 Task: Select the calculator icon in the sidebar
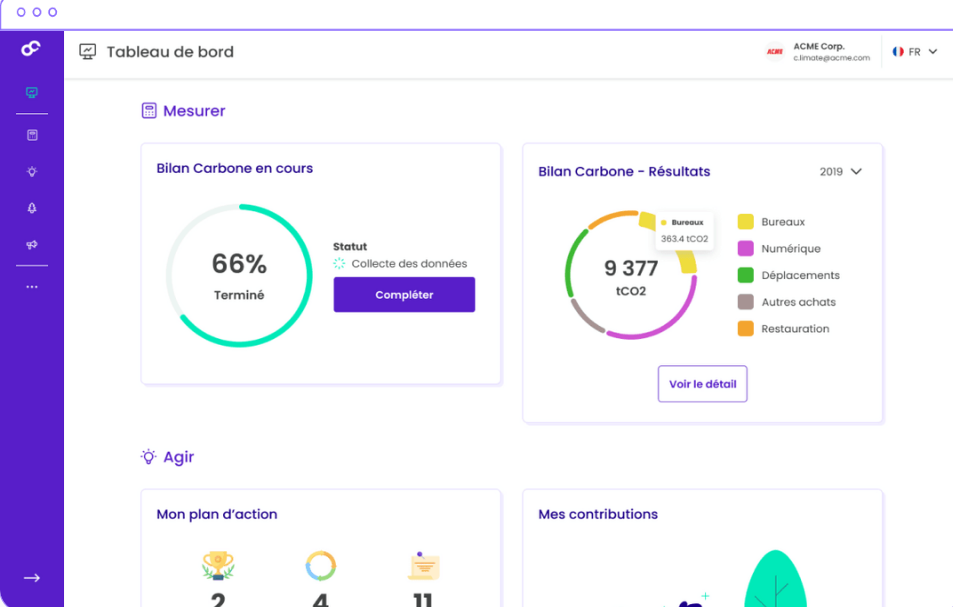(x=31, y=133)
